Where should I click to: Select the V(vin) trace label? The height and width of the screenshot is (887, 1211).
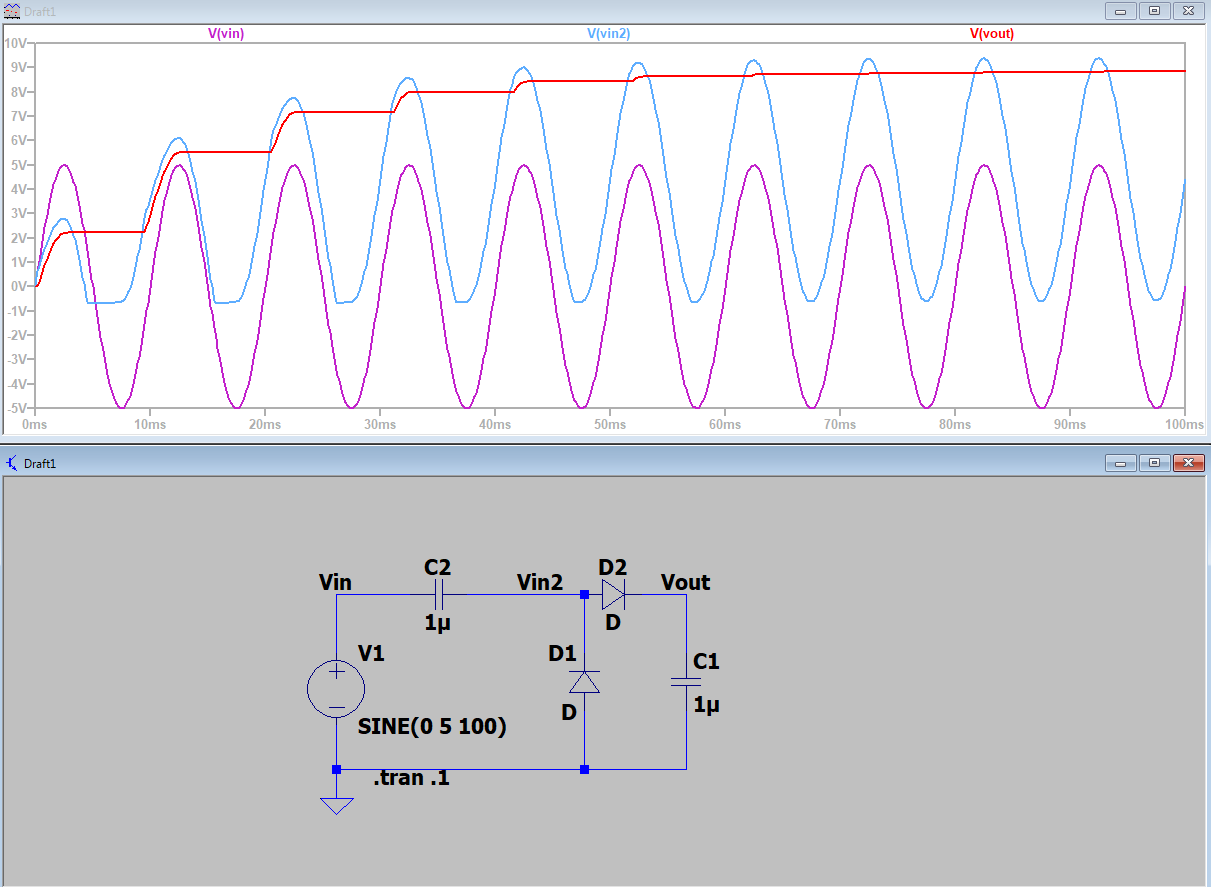point(226,33)
